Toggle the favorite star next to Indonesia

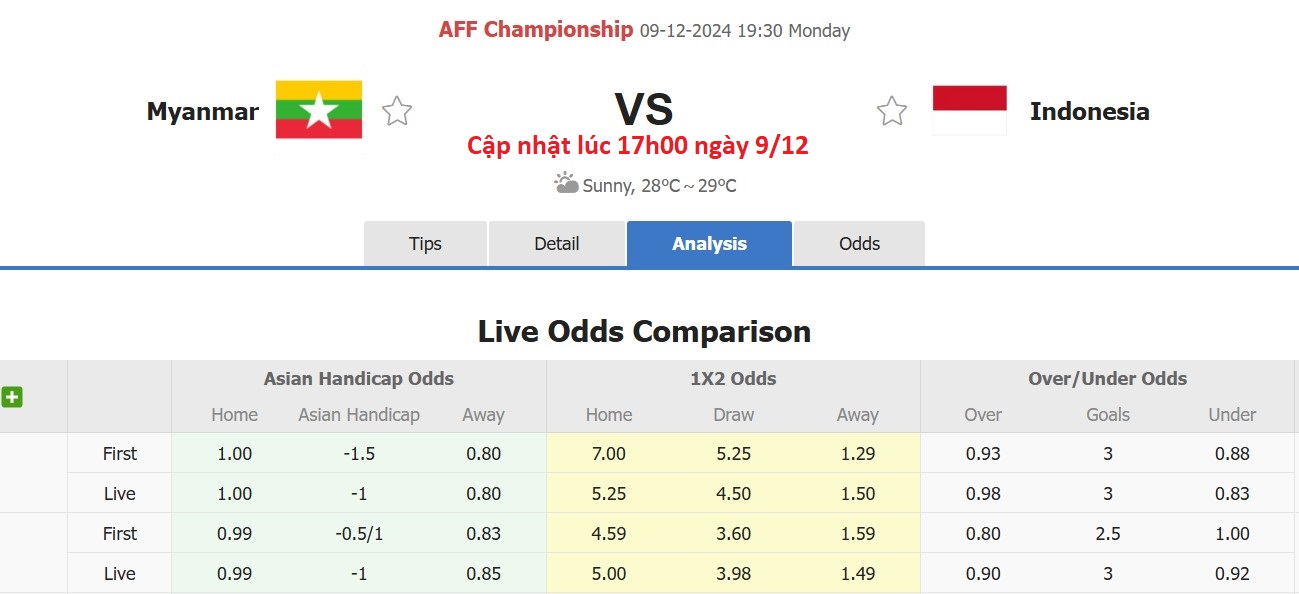(x=890, y=112)
